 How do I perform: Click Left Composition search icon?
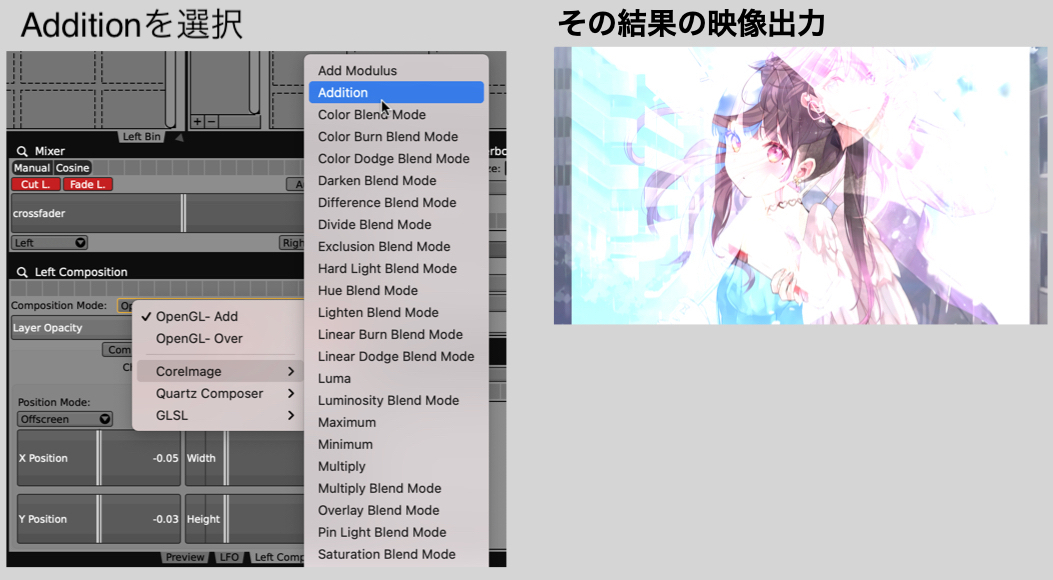[22, 272]
